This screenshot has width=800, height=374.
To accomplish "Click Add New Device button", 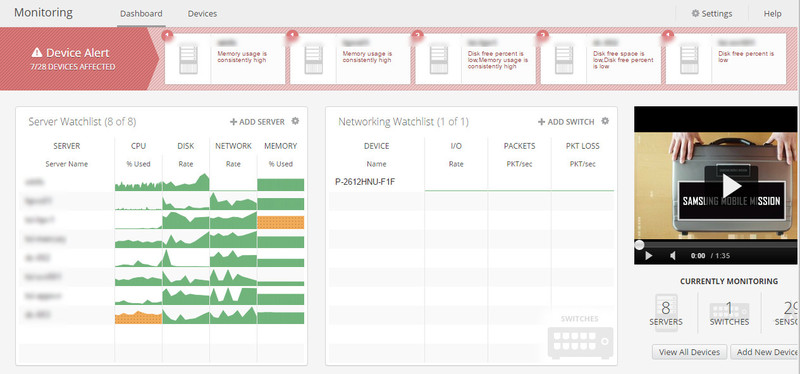I will (765, 352).
